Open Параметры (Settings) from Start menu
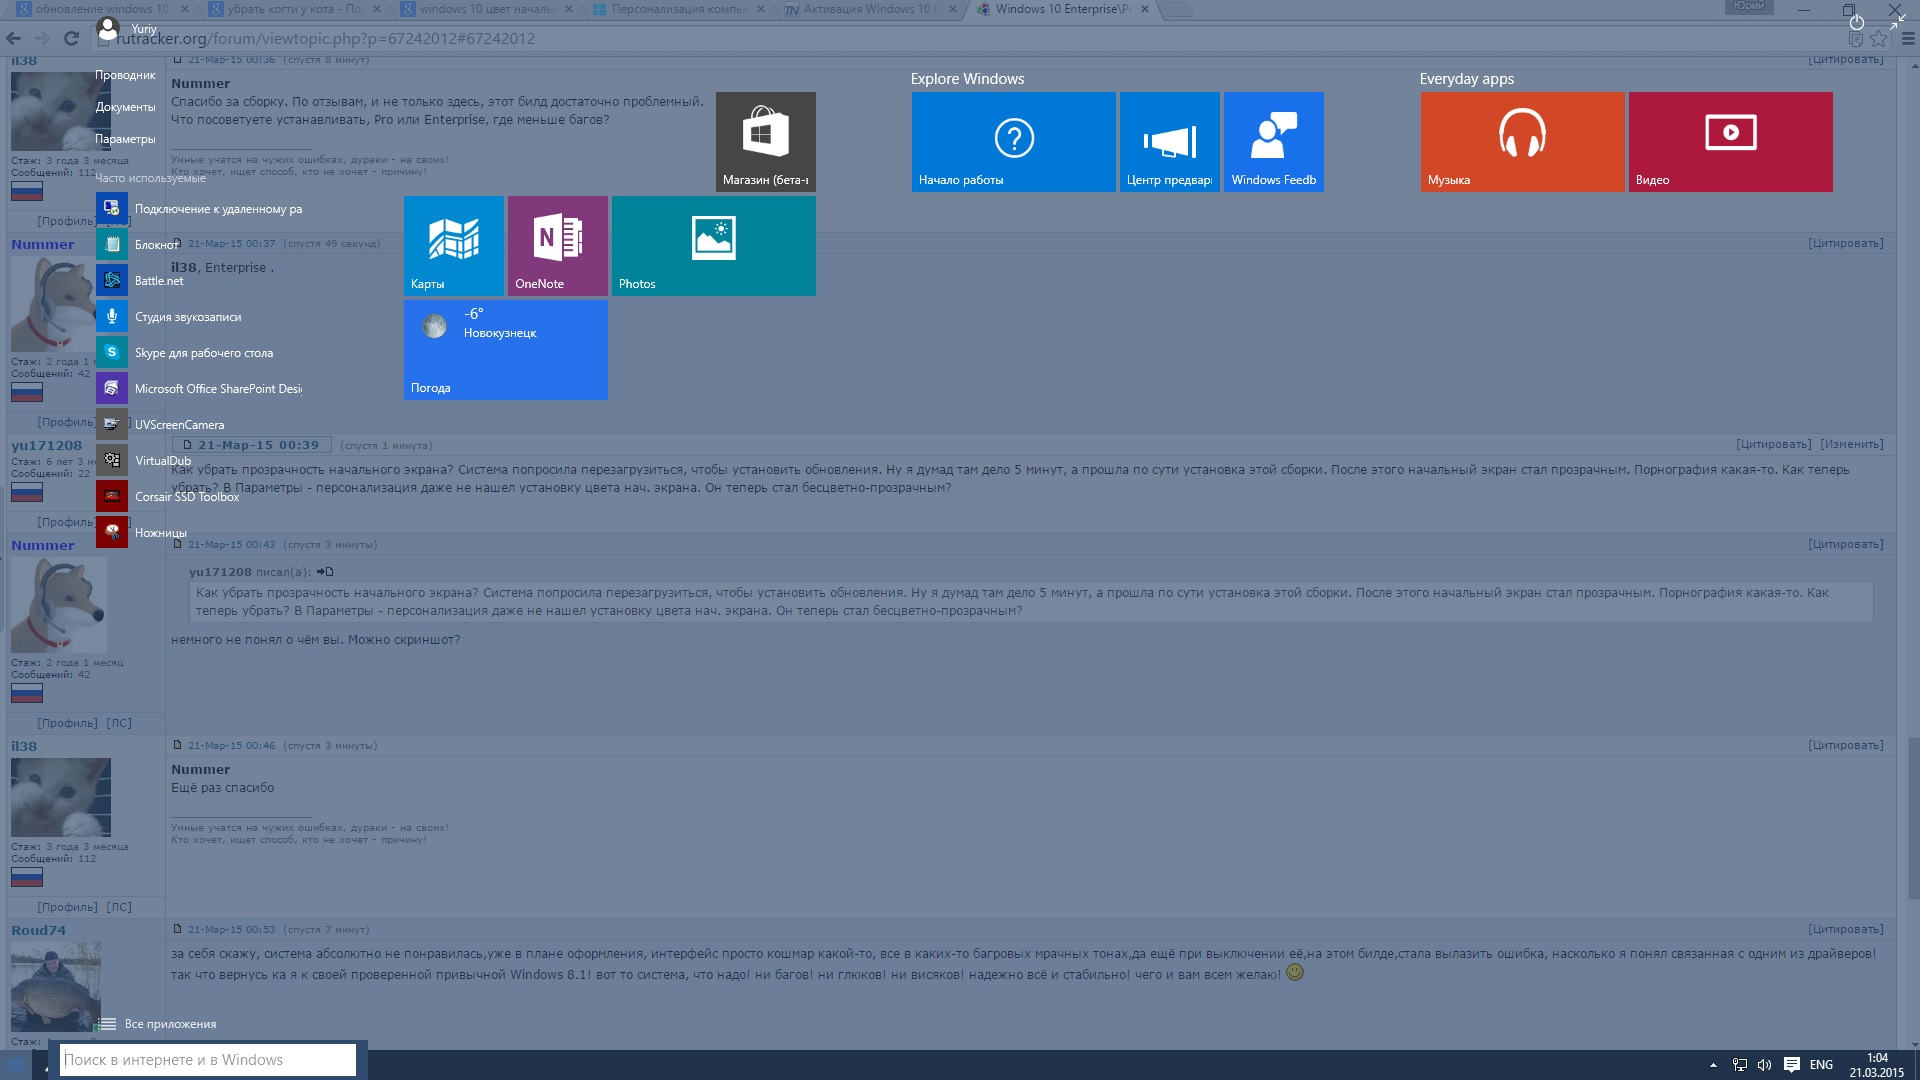Image resolution: width=1920 pixels, height=1080 pixels. click(x=125, y=139)
